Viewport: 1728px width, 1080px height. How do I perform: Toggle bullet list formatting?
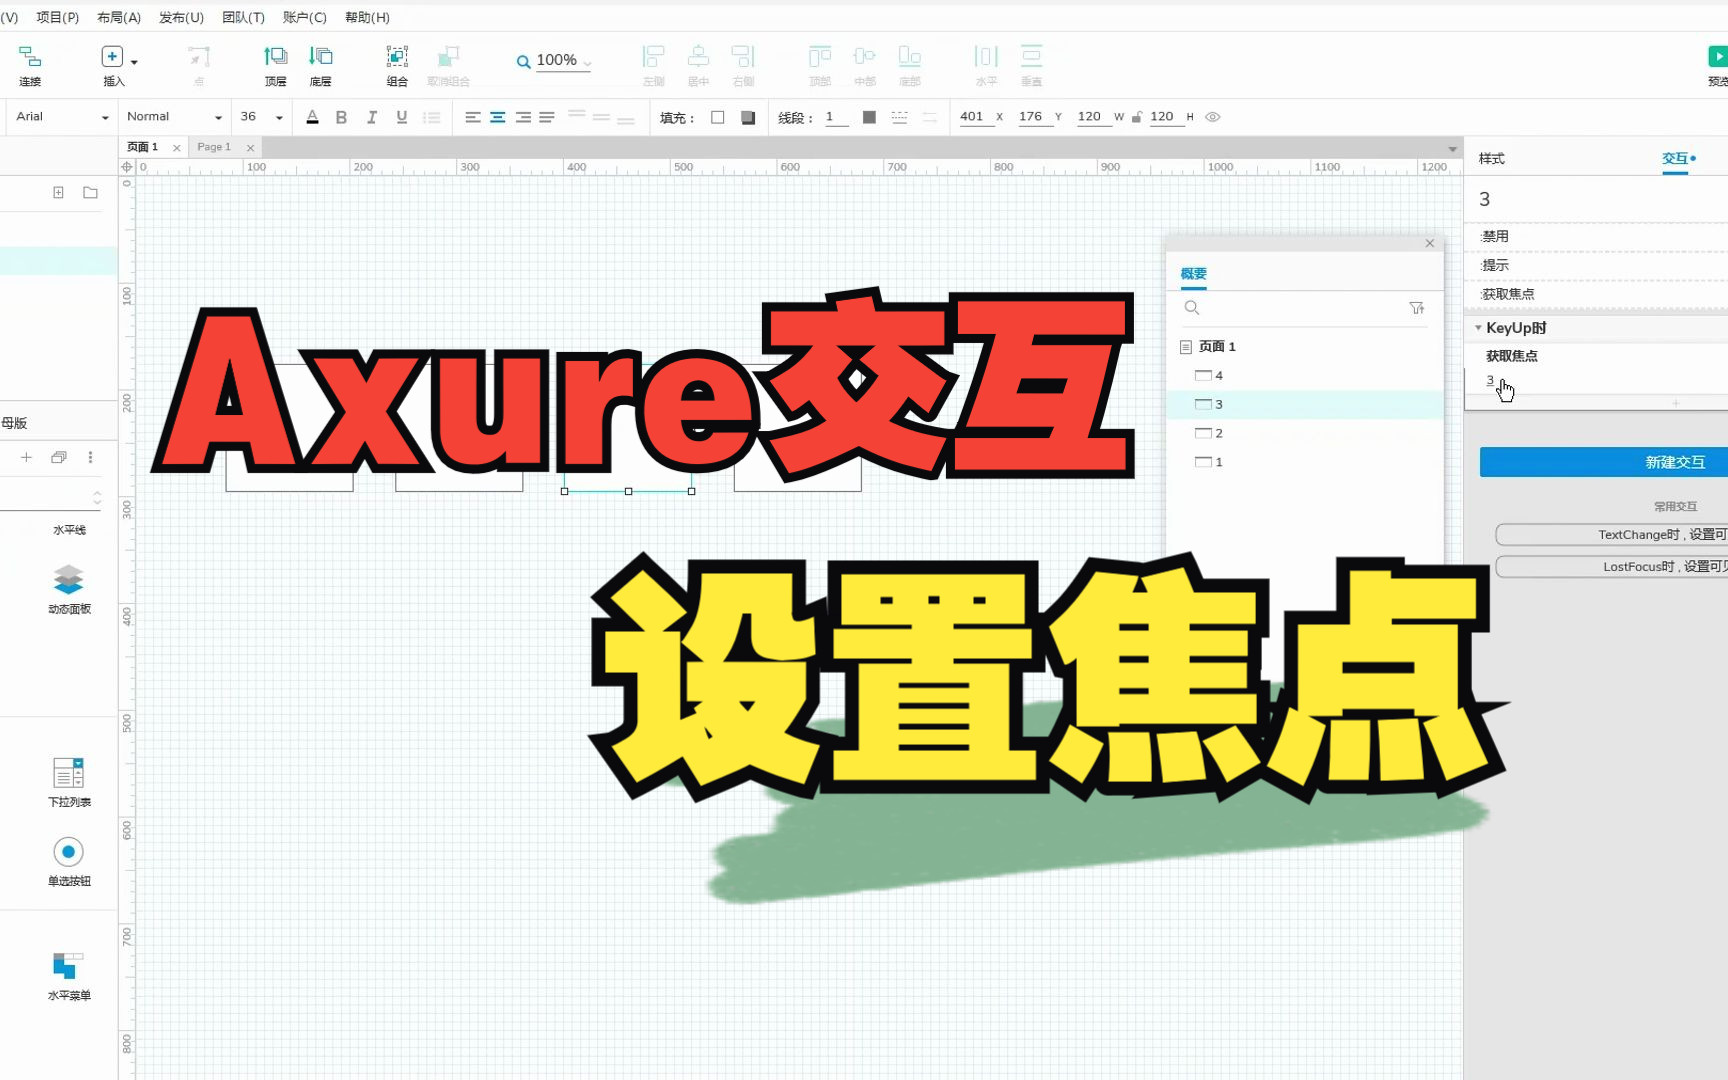[432, 117]
